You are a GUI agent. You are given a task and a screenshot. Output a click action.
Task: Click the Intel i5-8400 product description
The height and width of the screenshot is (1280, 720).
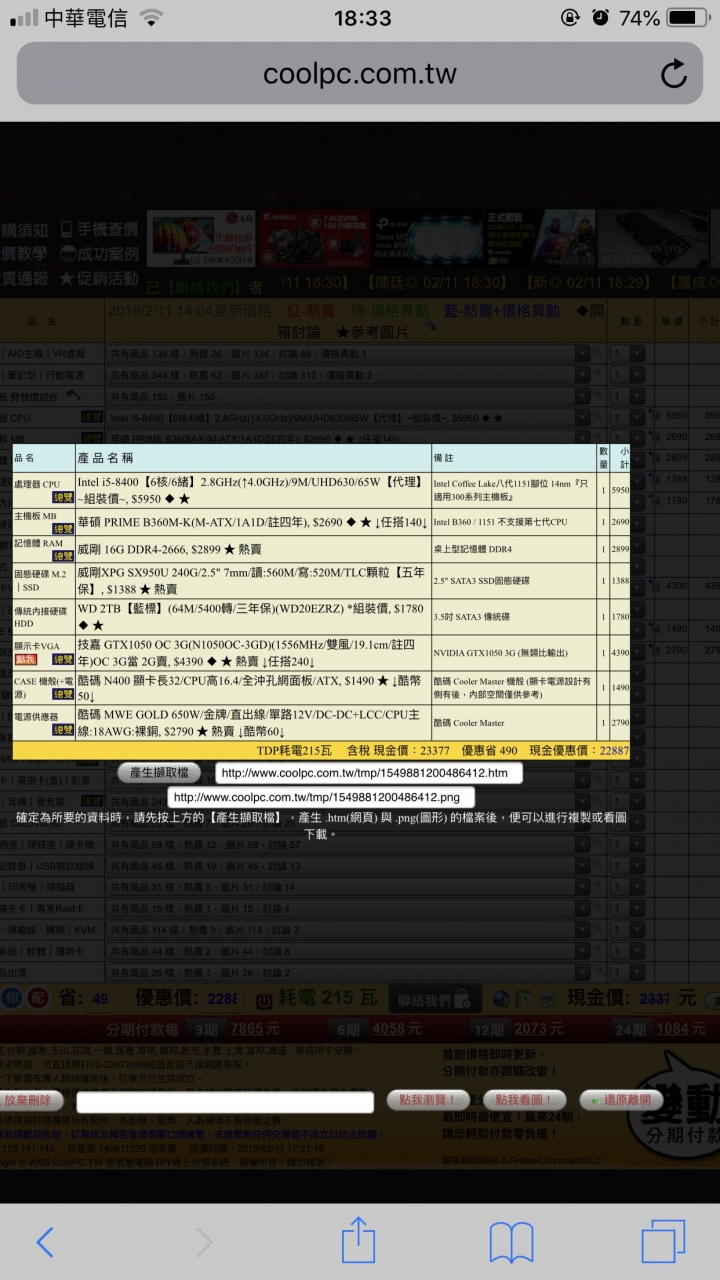[x=253, y=490]
